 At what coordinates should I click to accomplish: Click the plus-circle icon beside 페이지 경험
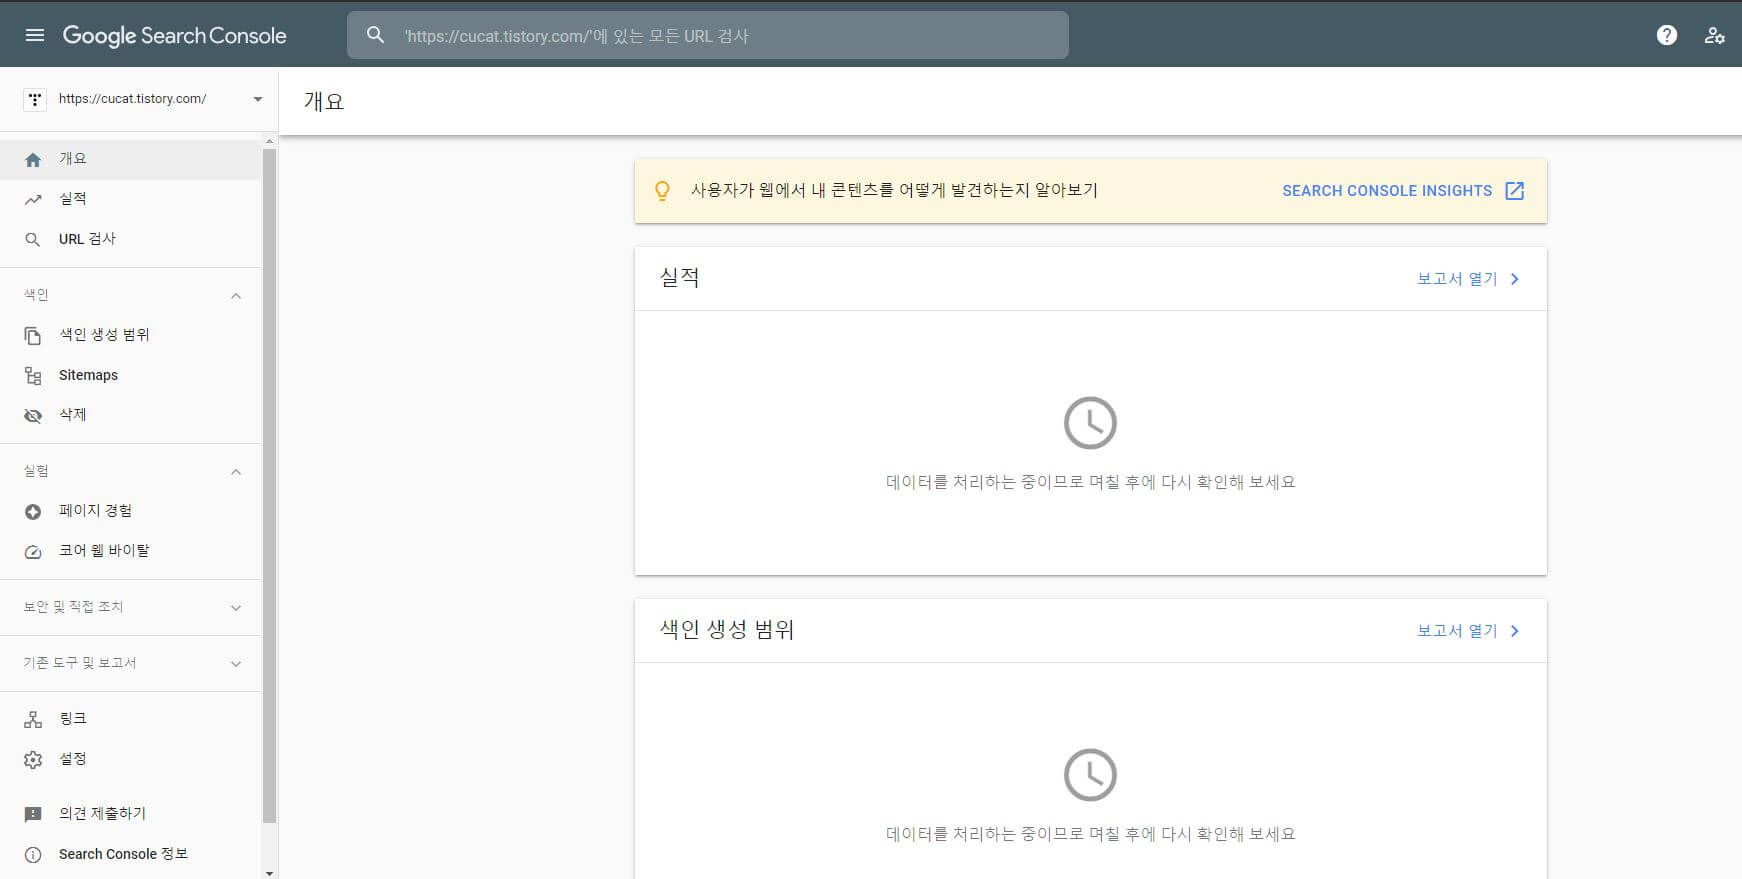pyautogui.click(x=33, y=512)
